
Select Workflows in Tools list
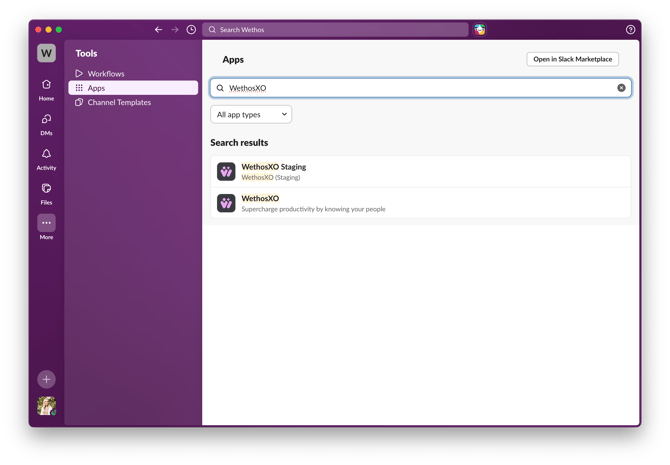[x=105, y=74]
